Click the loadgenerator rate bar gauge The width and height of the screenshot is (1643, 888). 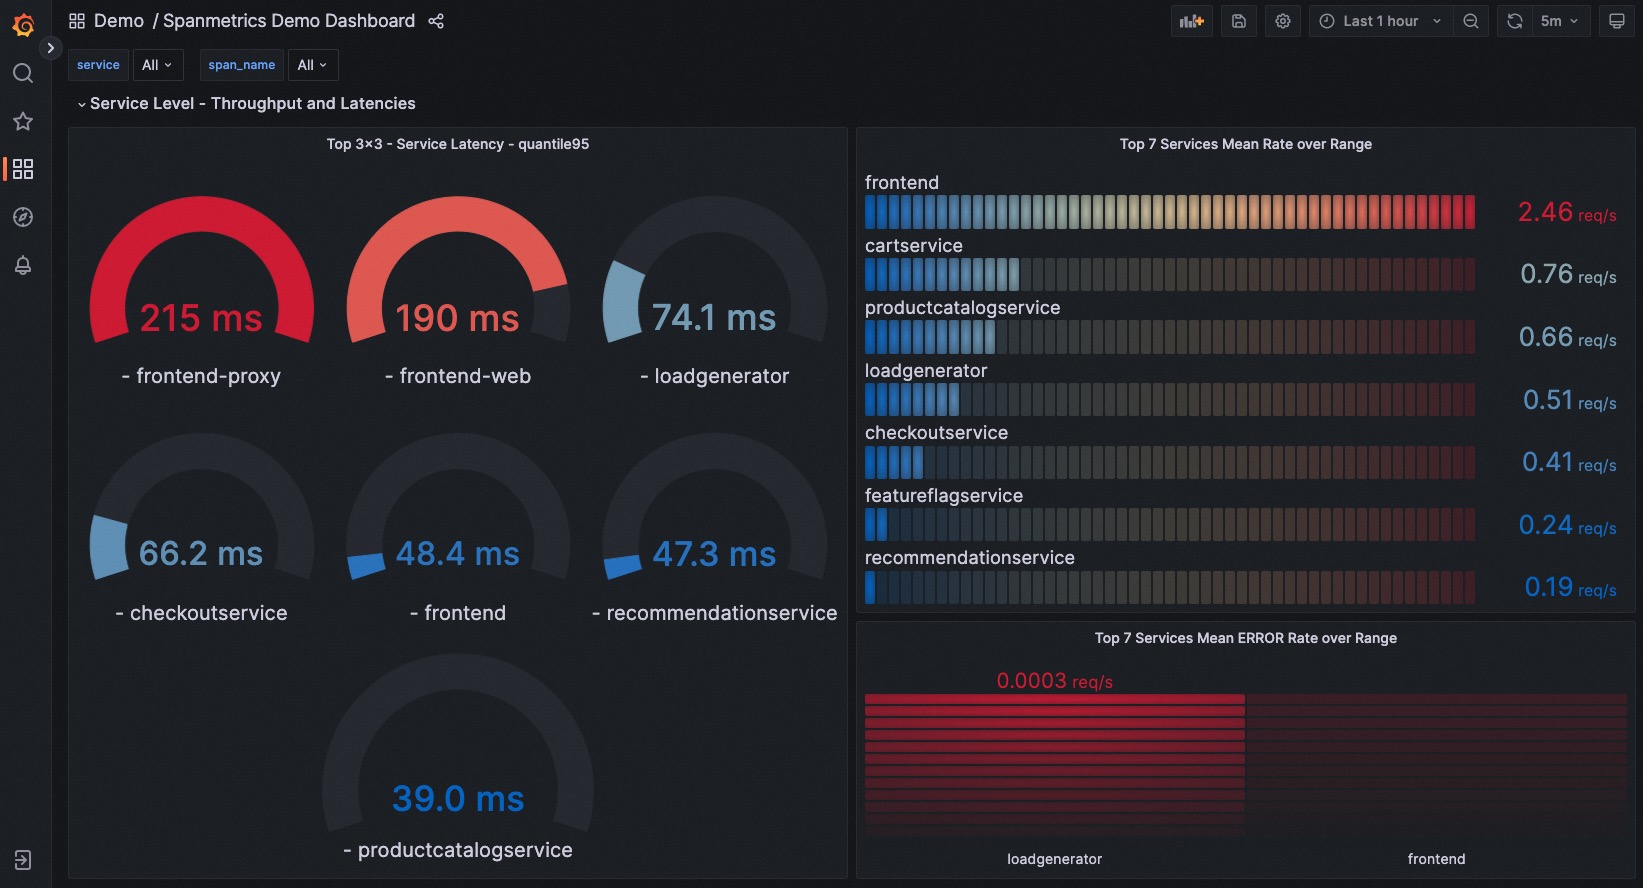1170,400
